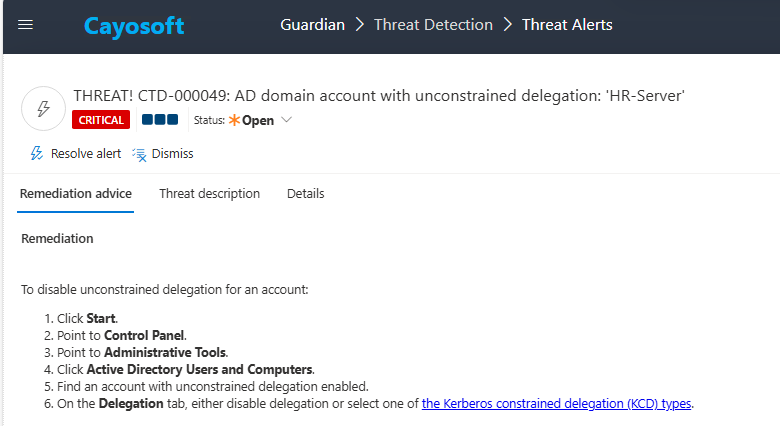
Task: Click the chevron before Threat Alerts breadcrumb
Action: tap(508, 25)
